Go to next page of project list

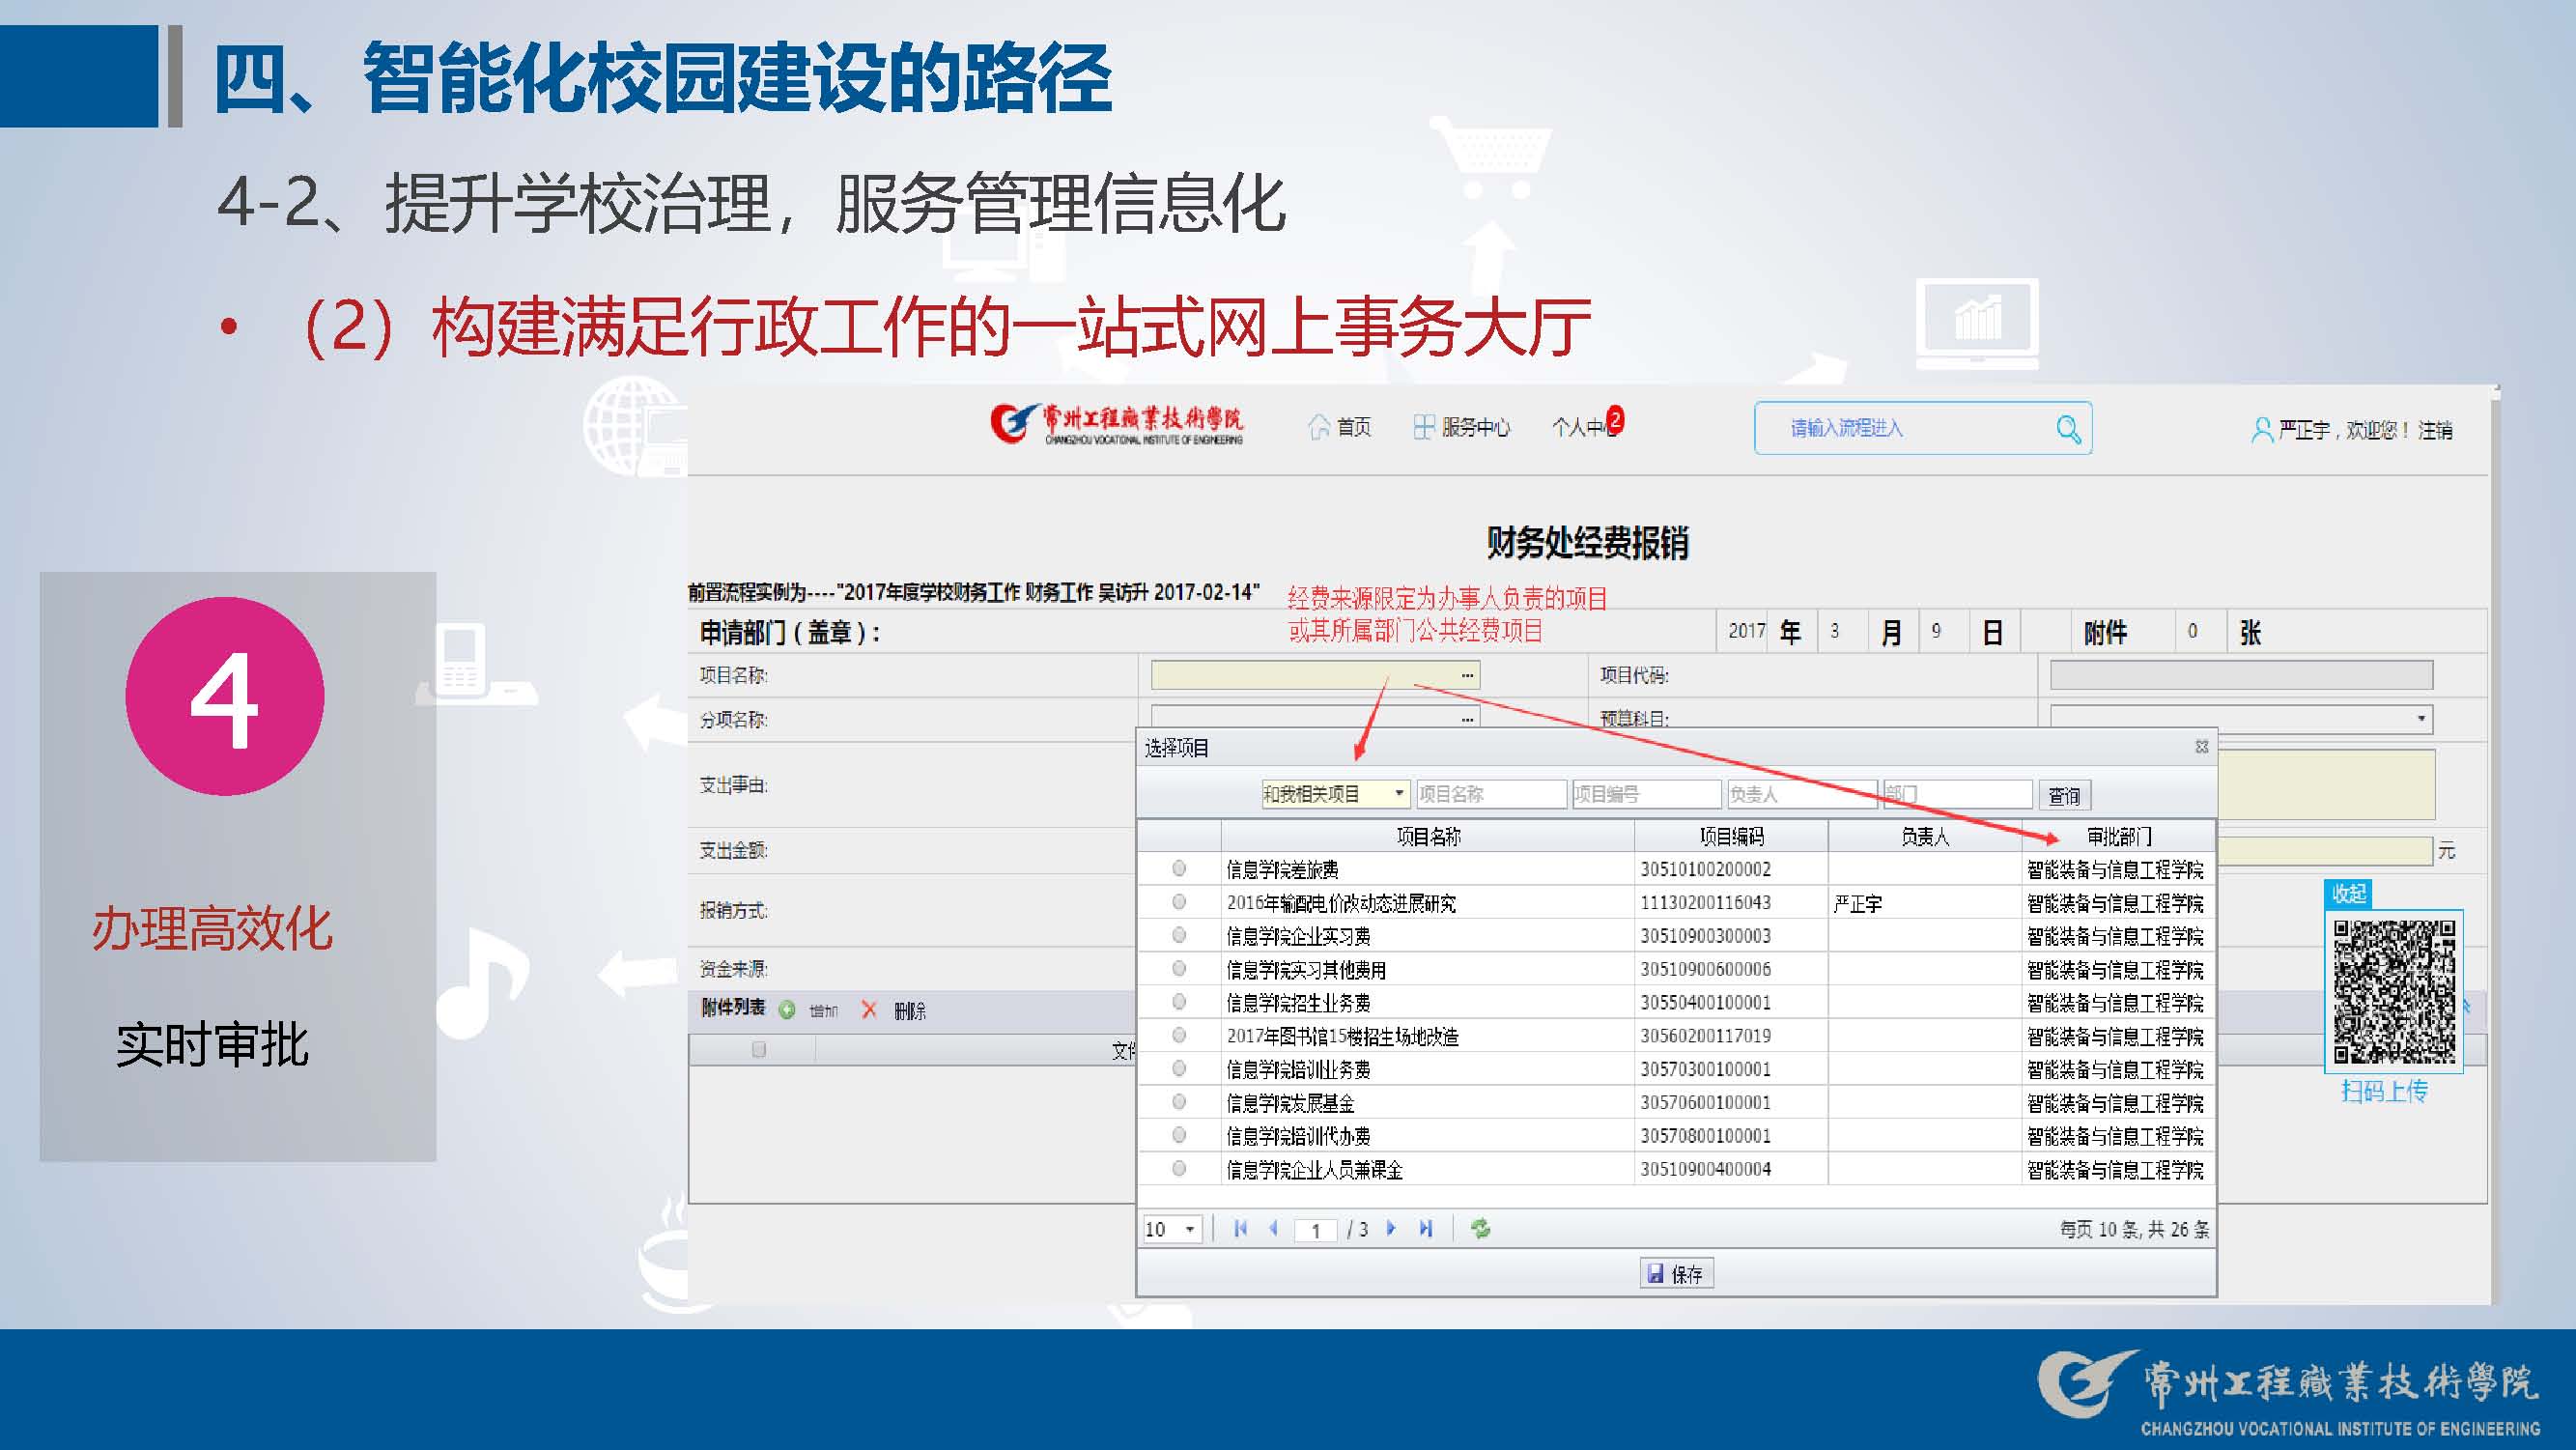(1391, 1228)
